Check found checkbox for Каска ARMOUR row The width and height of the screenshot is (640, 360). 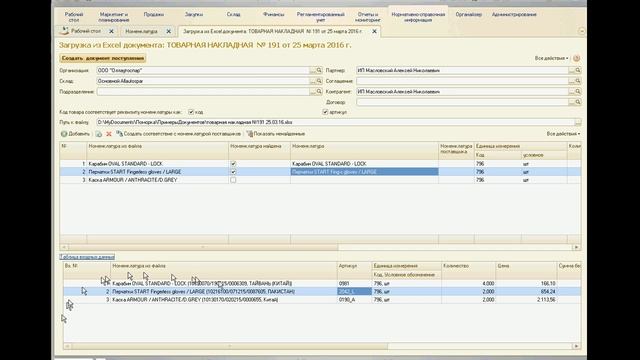coord(233,180)
